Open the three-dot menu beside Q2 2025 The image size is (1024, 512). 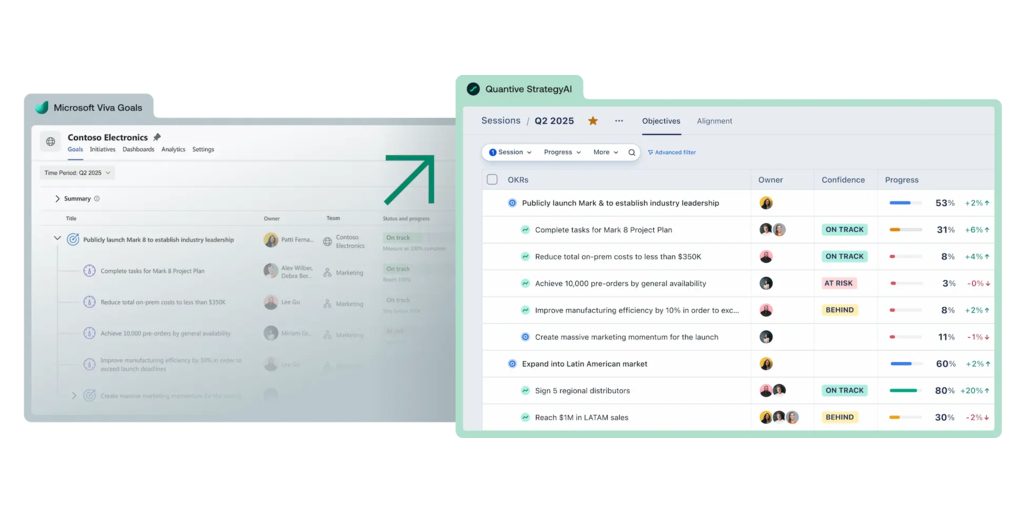click(x=619, y=121)
